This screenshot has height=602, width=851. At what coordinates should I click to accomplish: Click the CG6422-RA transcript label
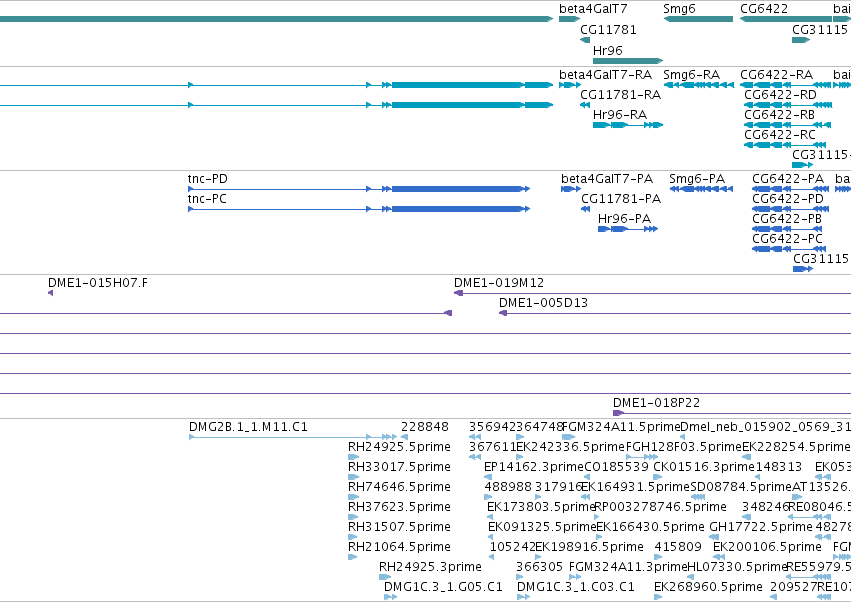[776, 74]
